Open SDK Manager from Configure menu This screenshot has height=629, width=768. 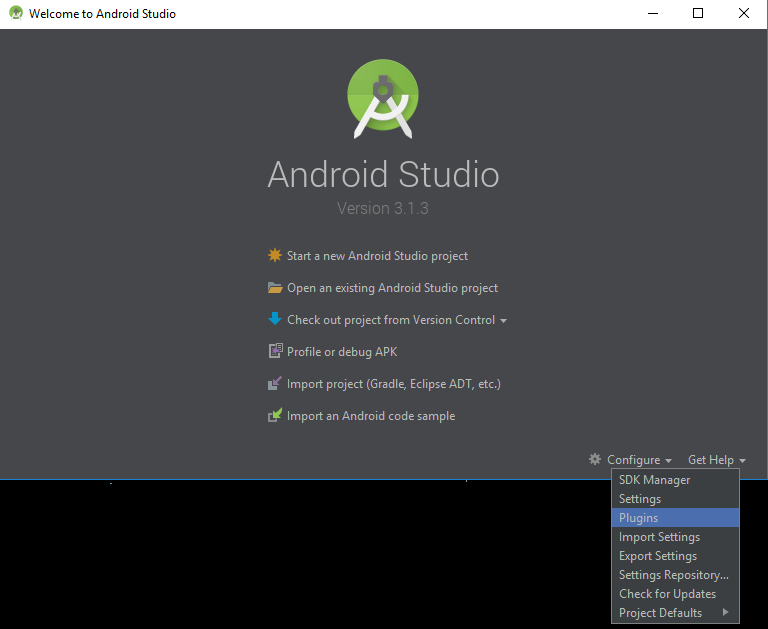675,480
